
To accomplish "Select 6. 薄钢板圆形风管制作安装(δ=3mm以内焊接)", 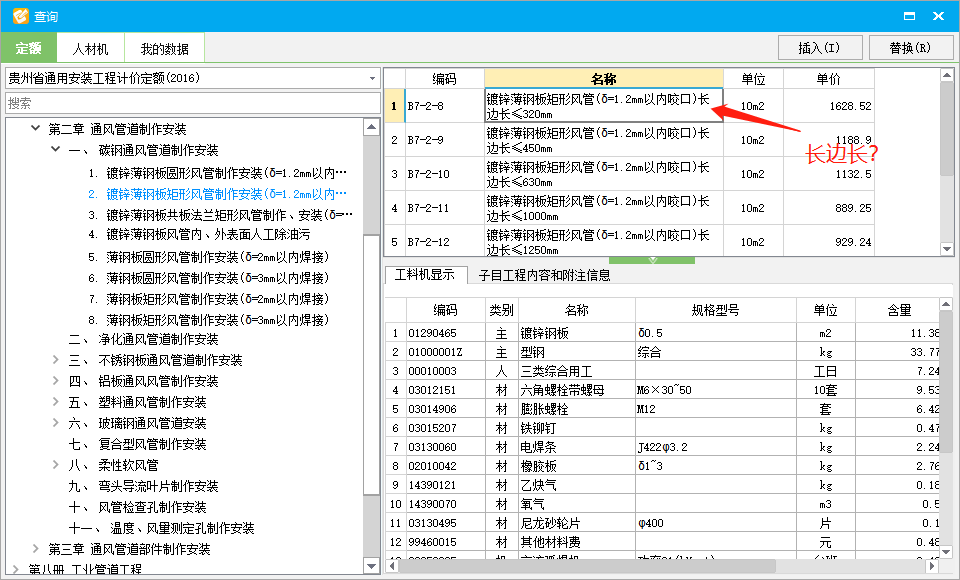I will pyautogui.click(x=208, y=278).
